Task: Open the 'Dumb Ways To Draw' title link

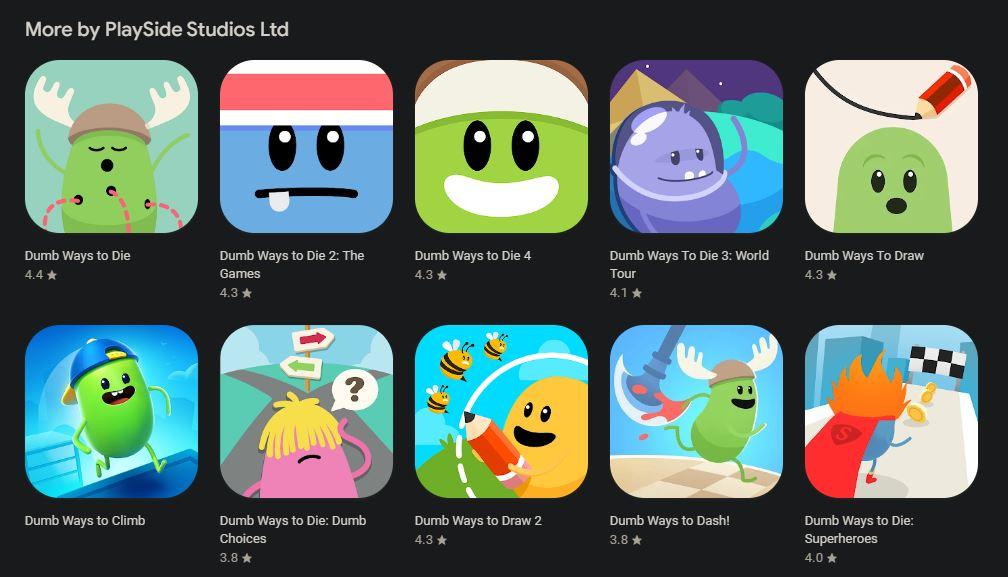Action: [x=864, y=256]
